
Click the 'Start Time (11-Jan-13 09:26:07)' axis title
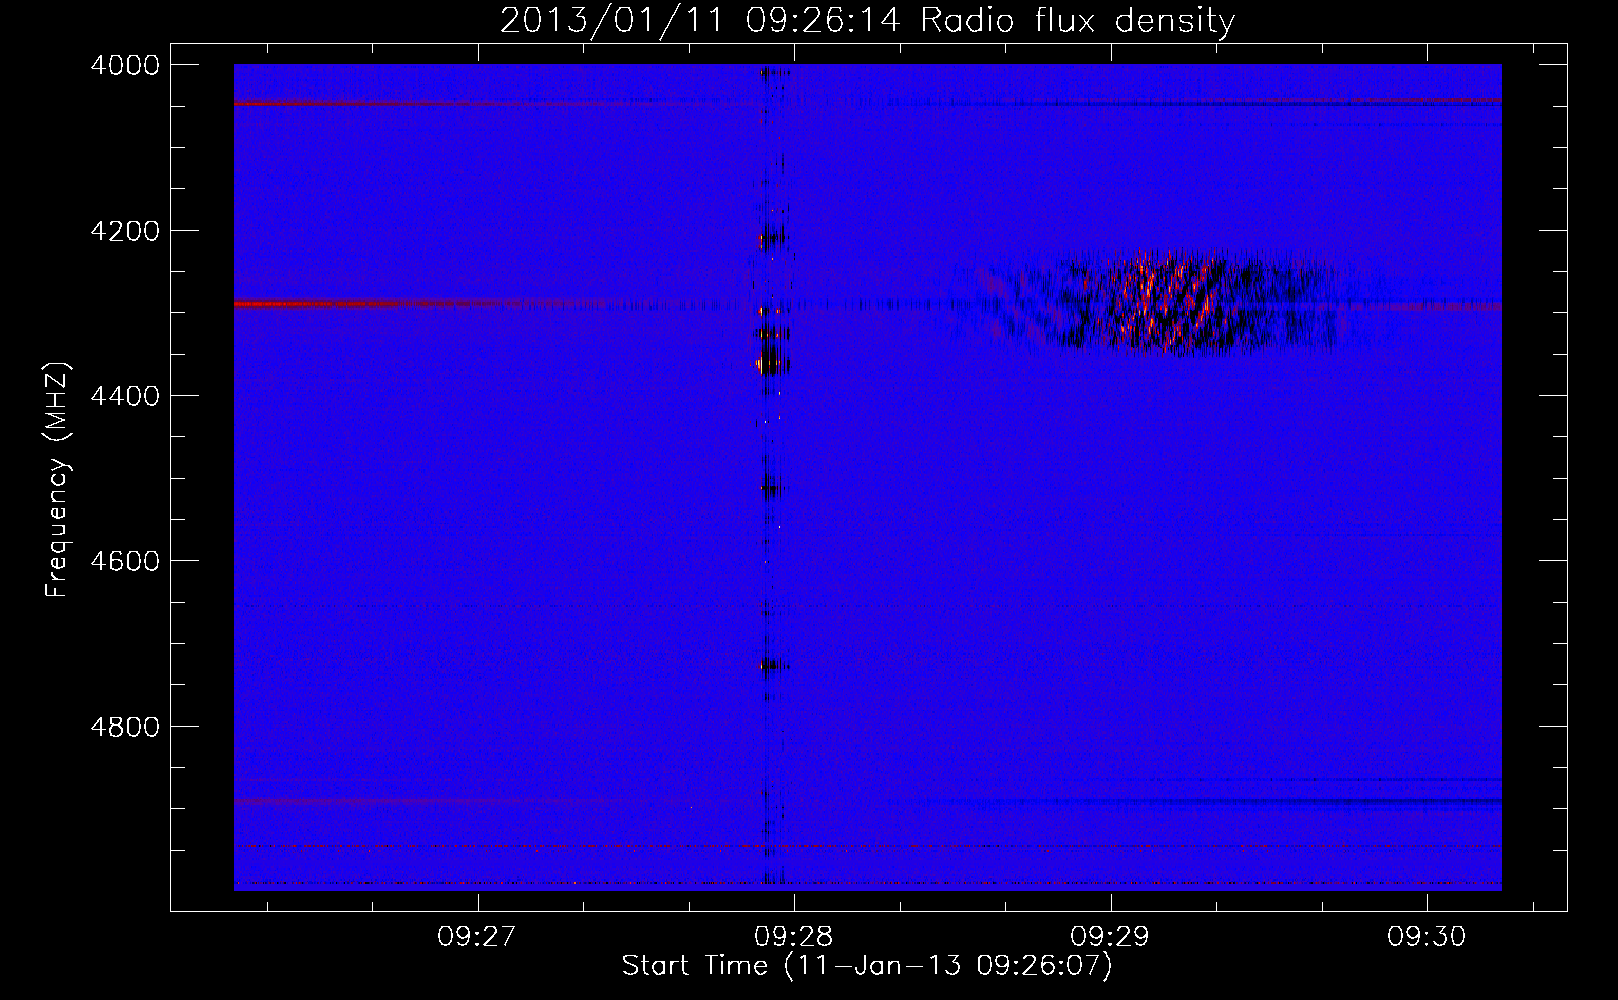867,966
